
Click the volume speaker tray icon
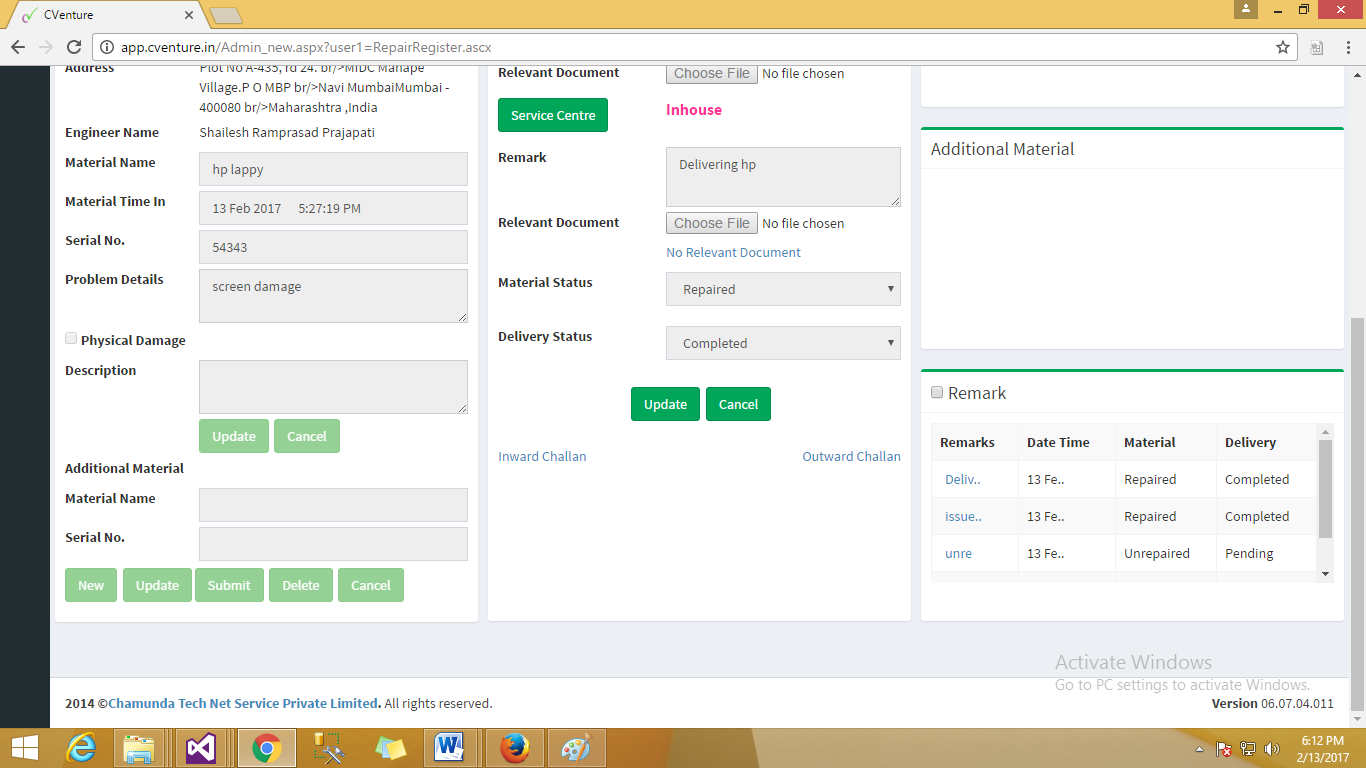(x=1272, y=749)
